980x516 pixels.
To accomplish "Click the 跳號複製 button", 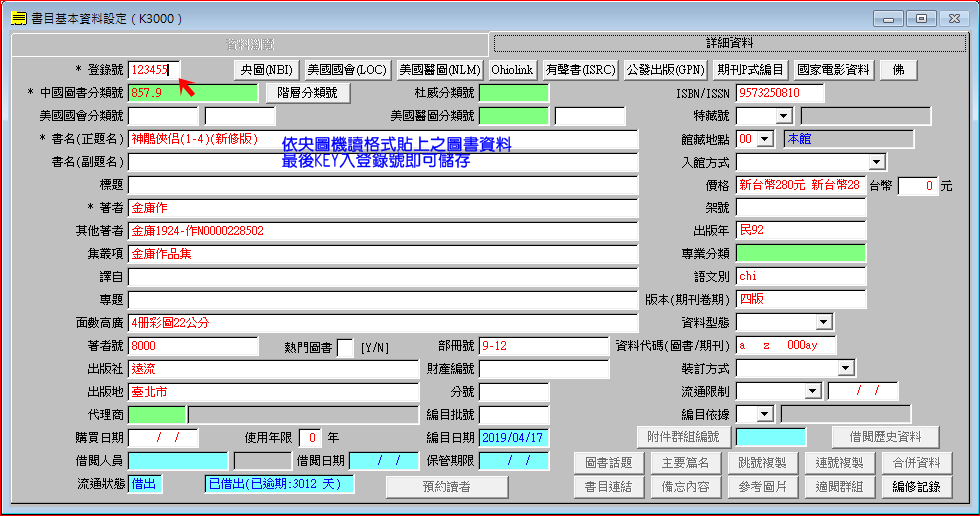I will [762, 463].
